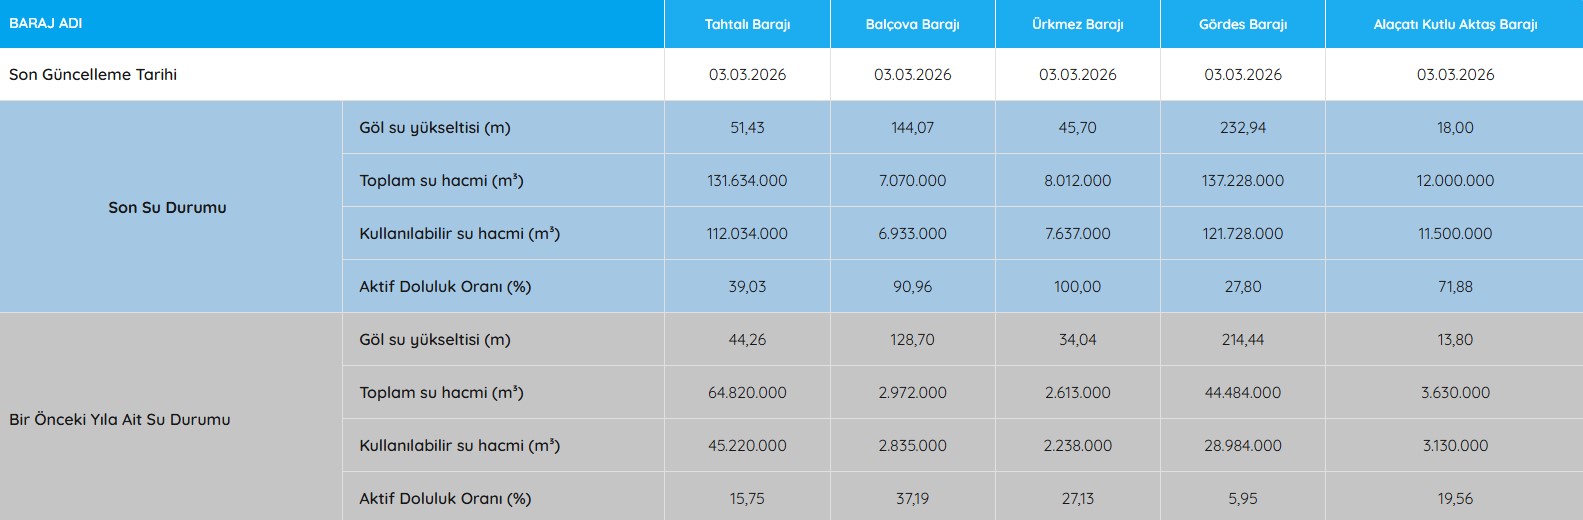Click the Balçova Barajı header

tap(912, 24)
